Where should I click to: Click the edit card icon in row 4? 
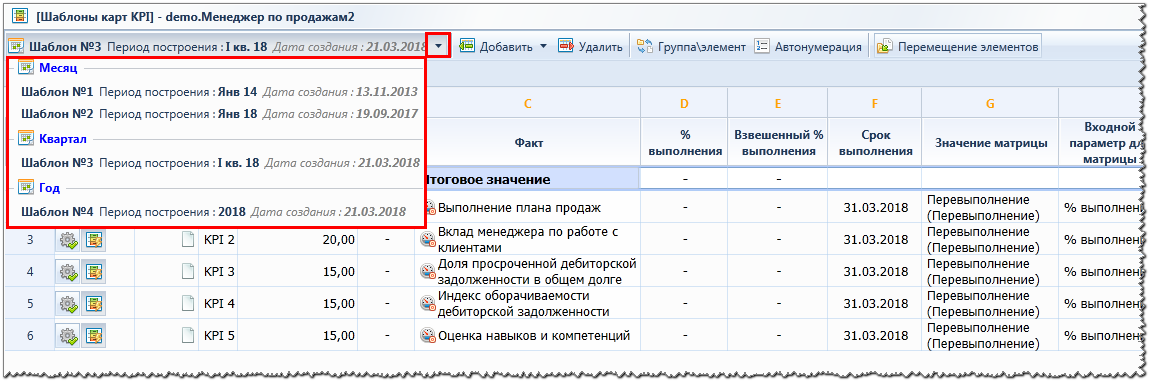tap(94, 271)
